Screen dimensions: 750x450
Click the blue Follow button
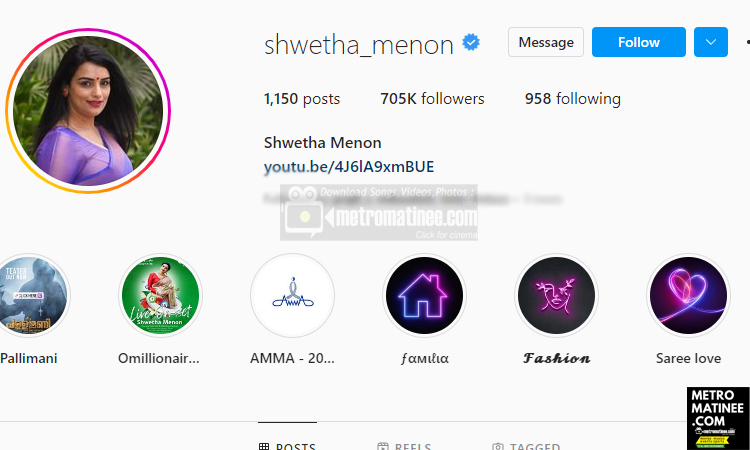click(639, 42)
